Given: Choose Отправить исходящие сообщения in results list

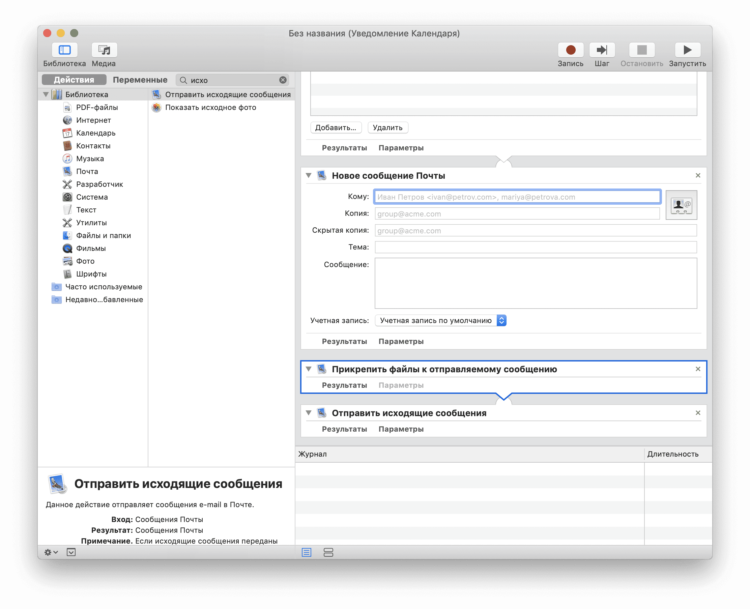Looking at the screenshot, I should [221, 95].
